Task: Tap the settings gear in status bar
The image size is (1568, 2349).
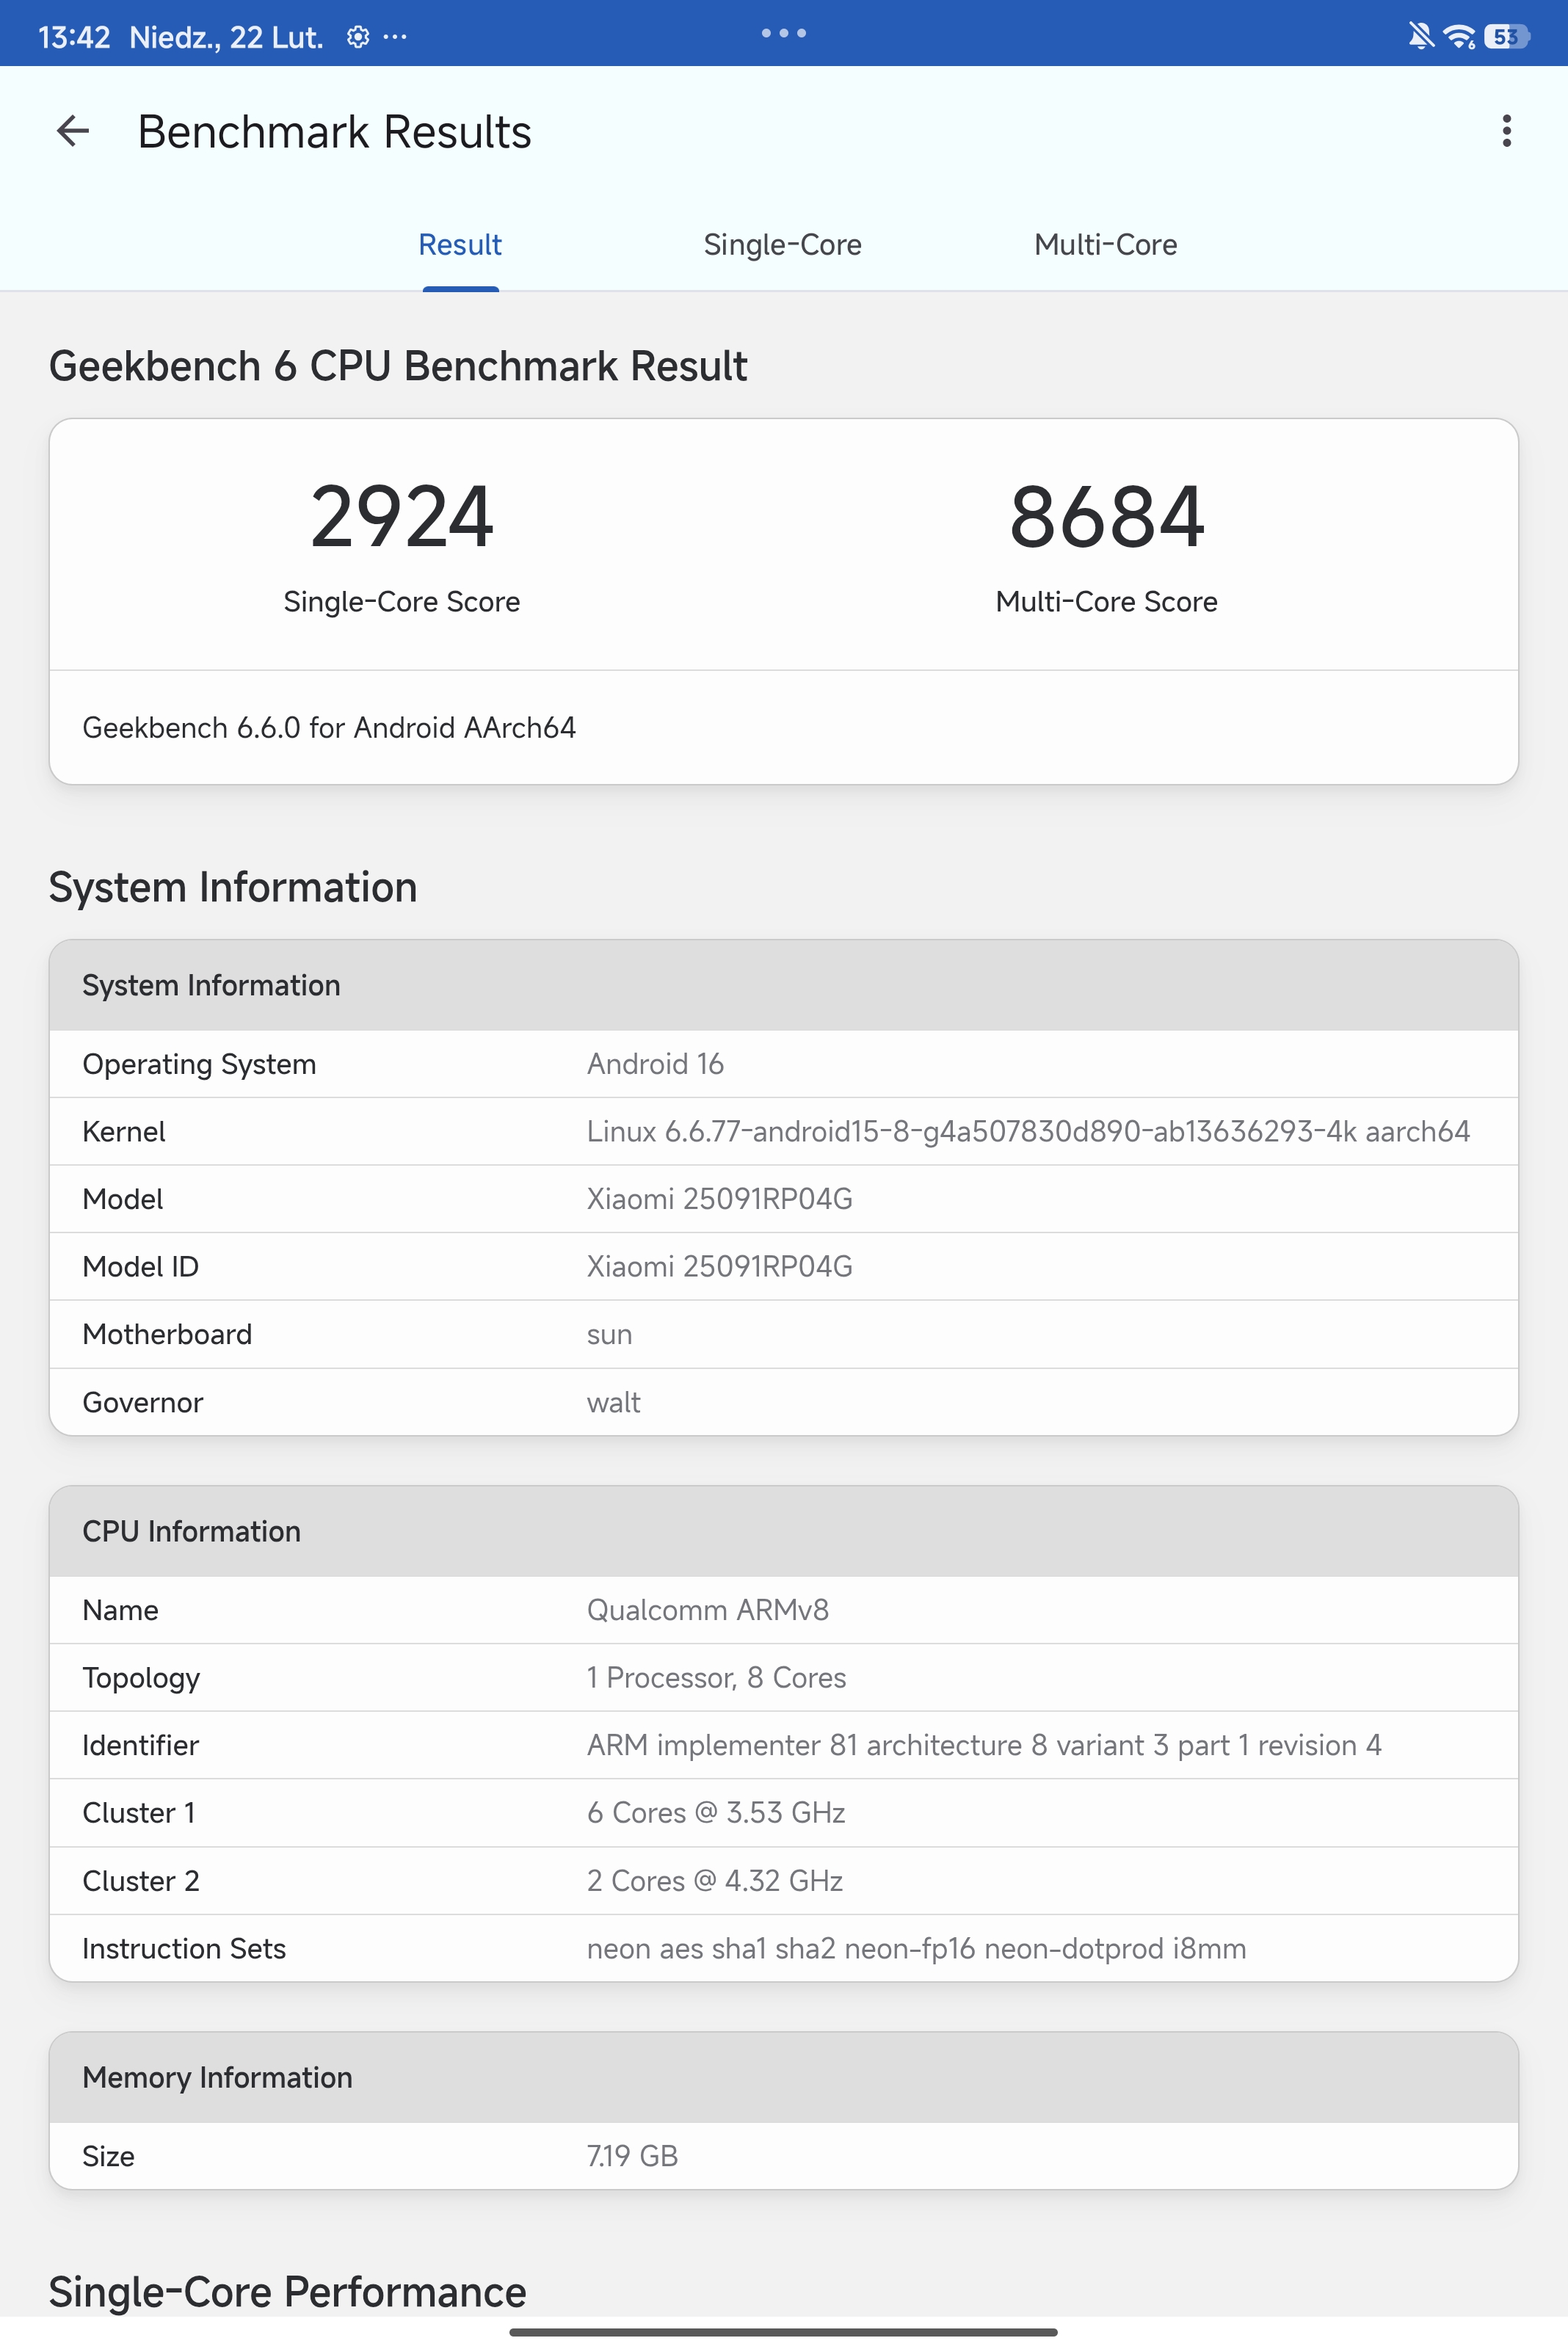Action: (358, 37)
